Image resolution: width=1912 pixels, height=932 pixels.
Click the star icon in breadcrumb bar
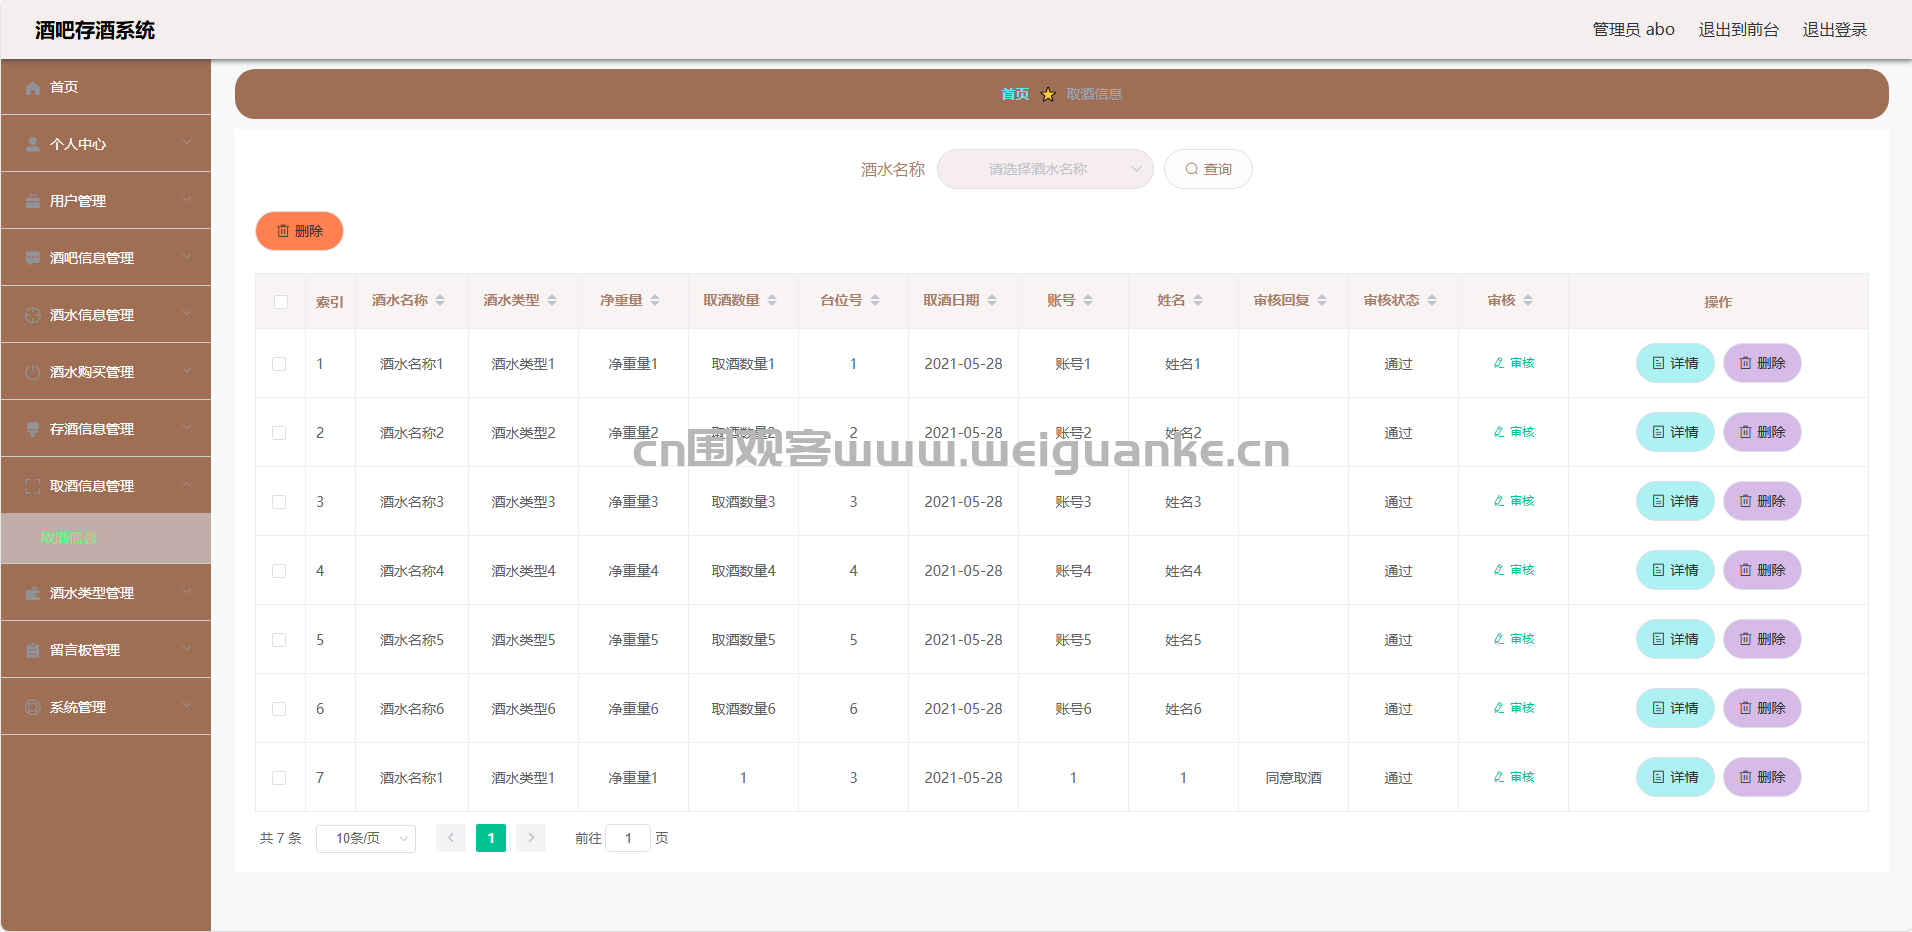(1048, 94)
